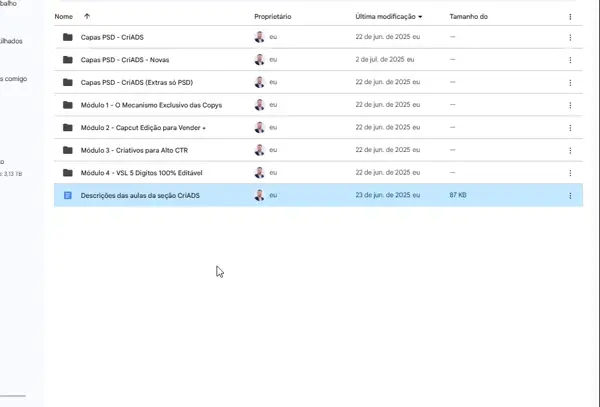The image size is (600, 407).
Task: Click three-dot menu for Módulo 1 row
Action: click(x=570, y=105)
